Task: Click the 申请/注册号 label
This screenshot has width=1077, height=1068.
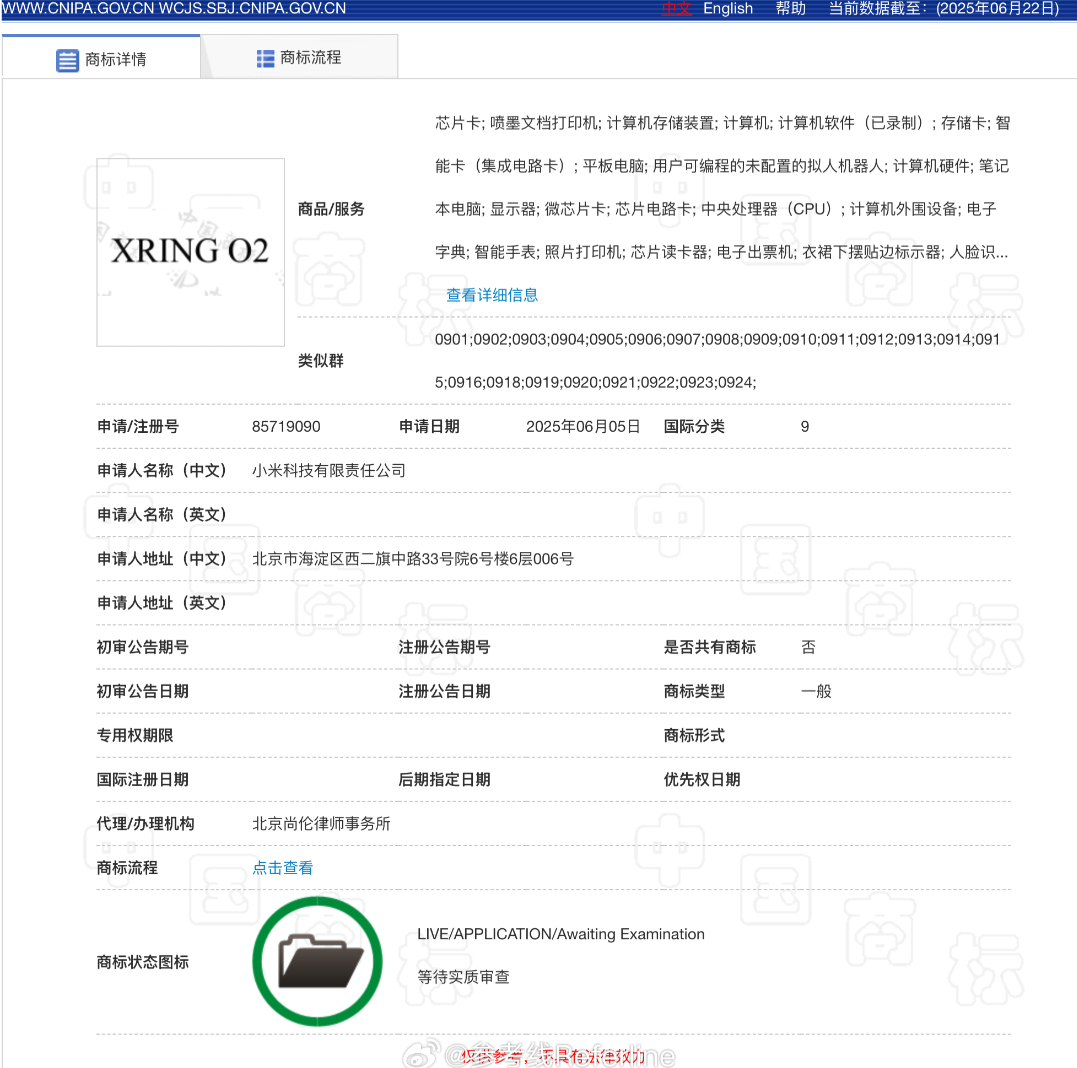Action: [138, 427]
